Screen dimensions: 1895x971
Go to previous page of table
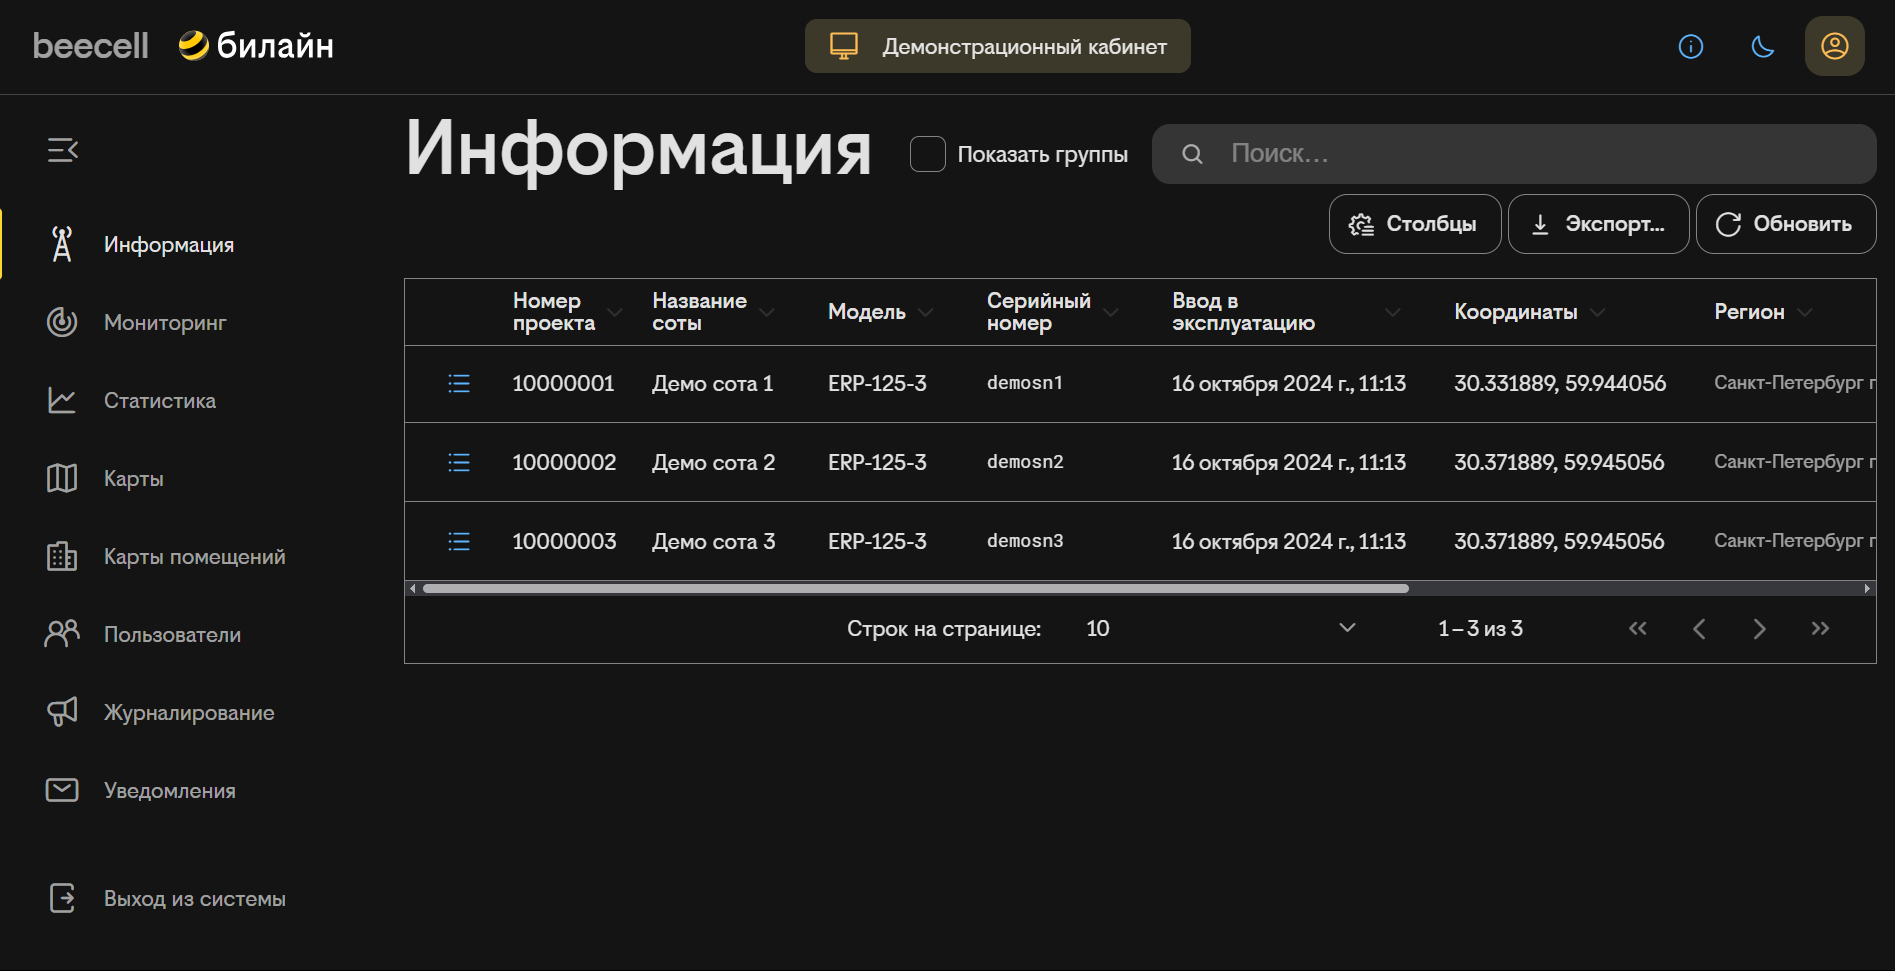(1699, 628)
